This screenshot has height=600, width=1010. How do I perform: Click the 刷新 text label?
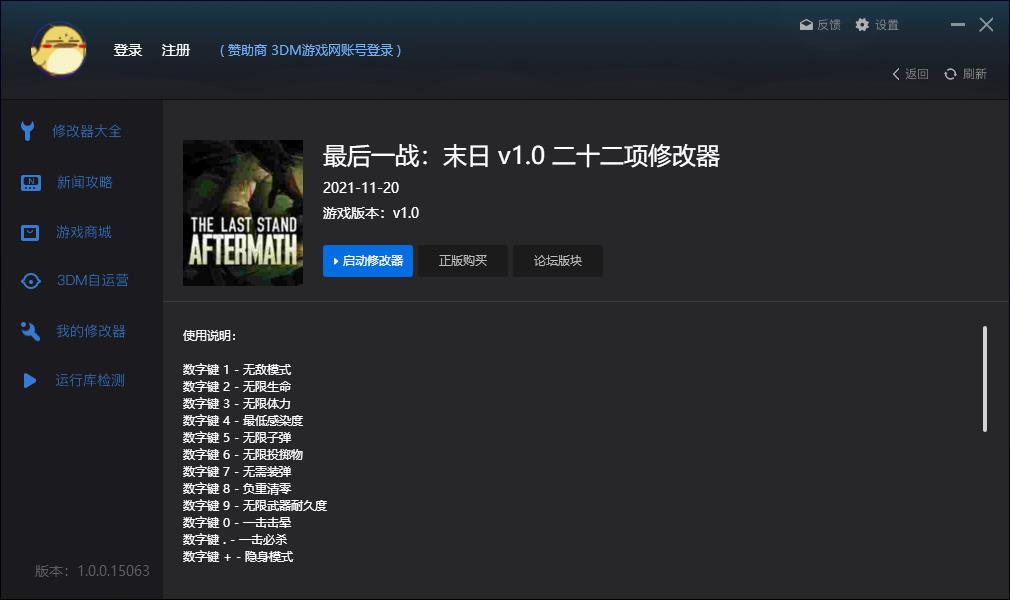point(975,74)
